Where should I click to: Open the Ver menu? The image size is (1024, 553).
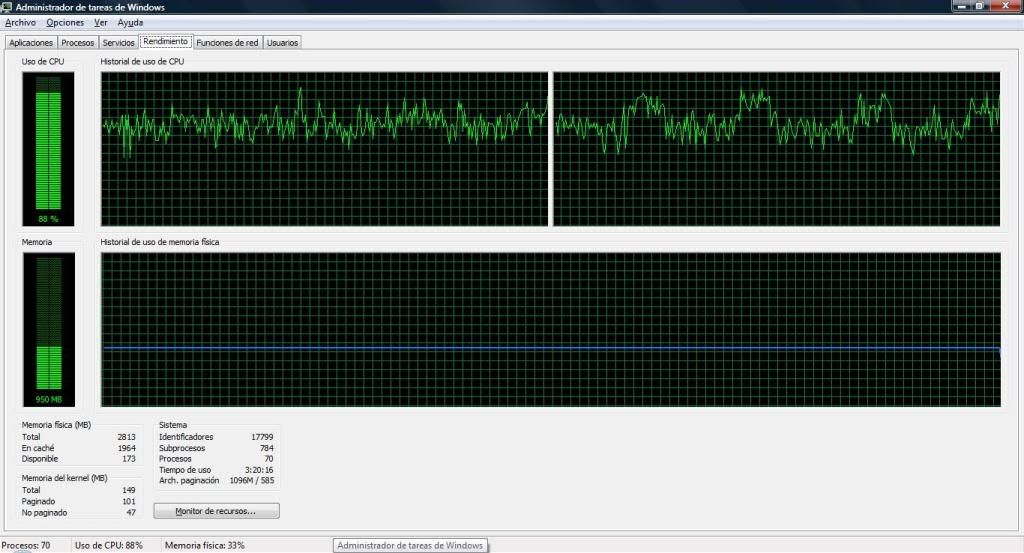click(101, 22)
